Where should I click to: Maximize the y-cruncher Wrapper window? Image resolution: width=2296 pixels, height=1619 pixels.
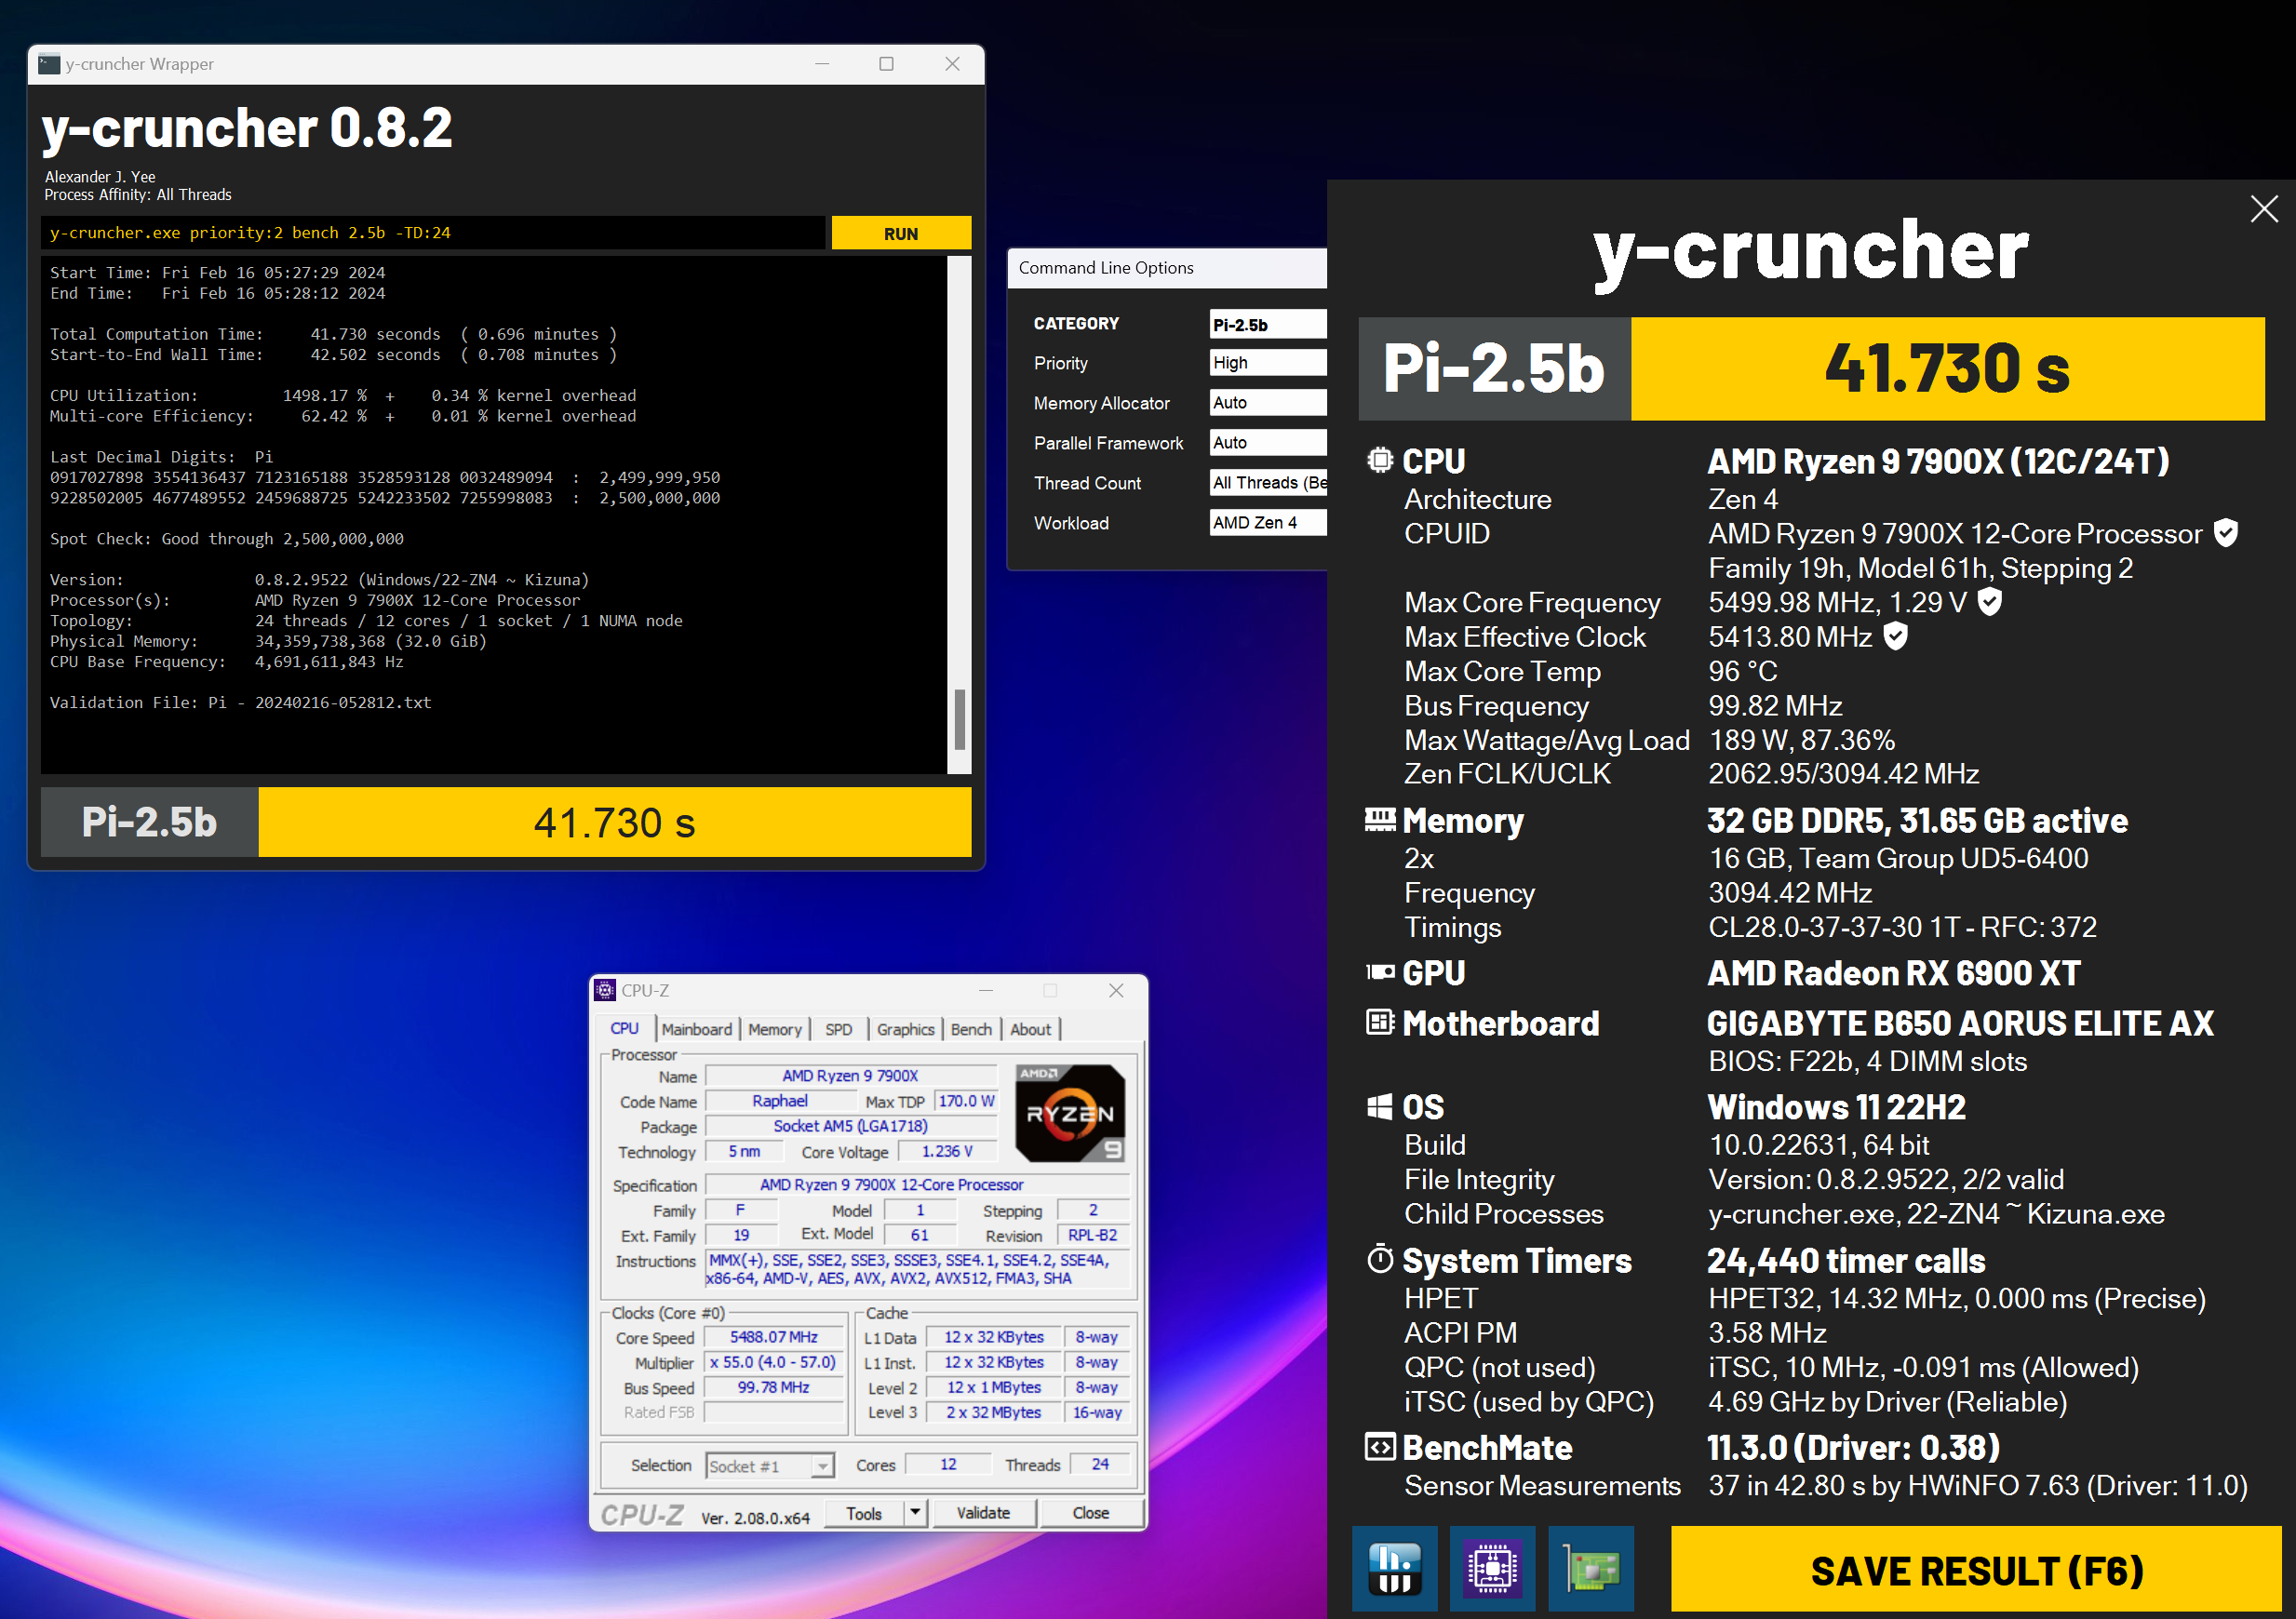[886, 64]
